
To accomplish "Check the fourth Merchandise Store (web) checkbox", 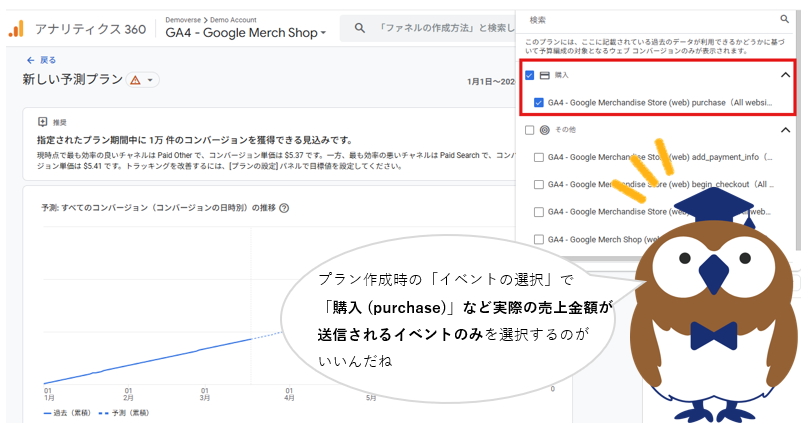I will 539,212.
